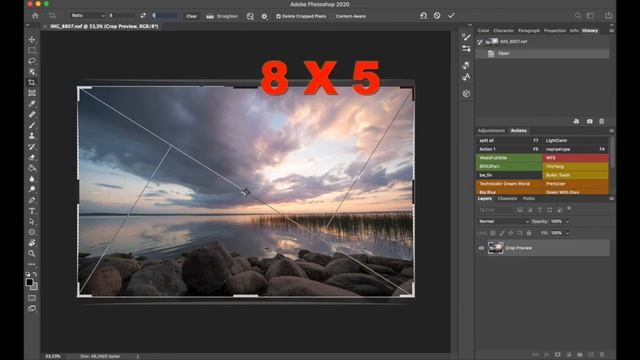
Task: Select the Path Selection tool
Action: tap(32, 221)
